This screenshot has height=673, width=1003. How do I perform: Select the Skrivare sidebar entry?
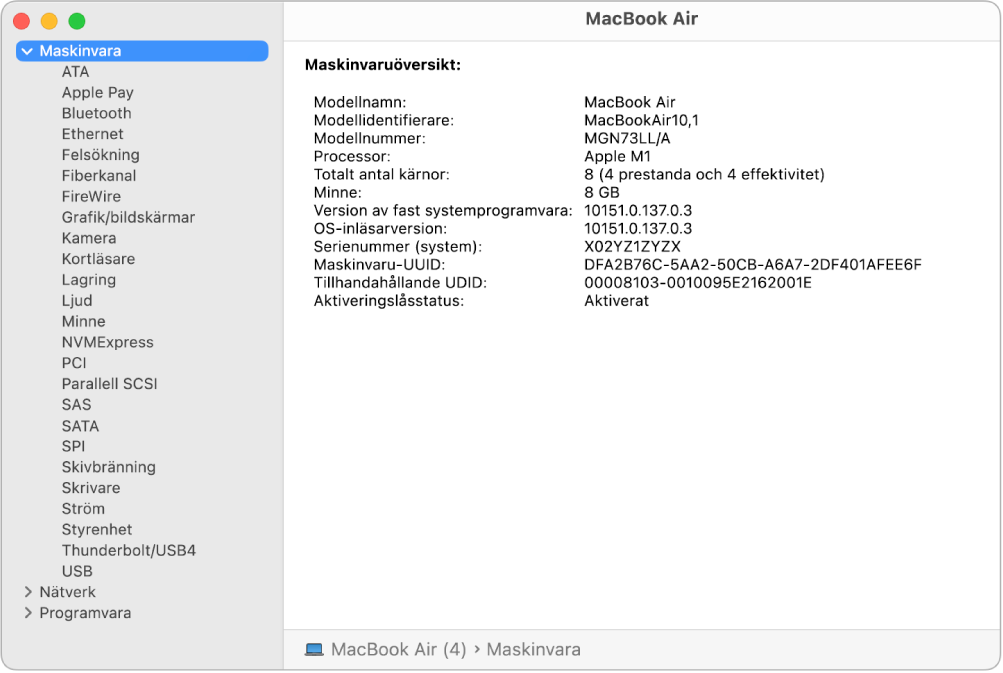91,488
